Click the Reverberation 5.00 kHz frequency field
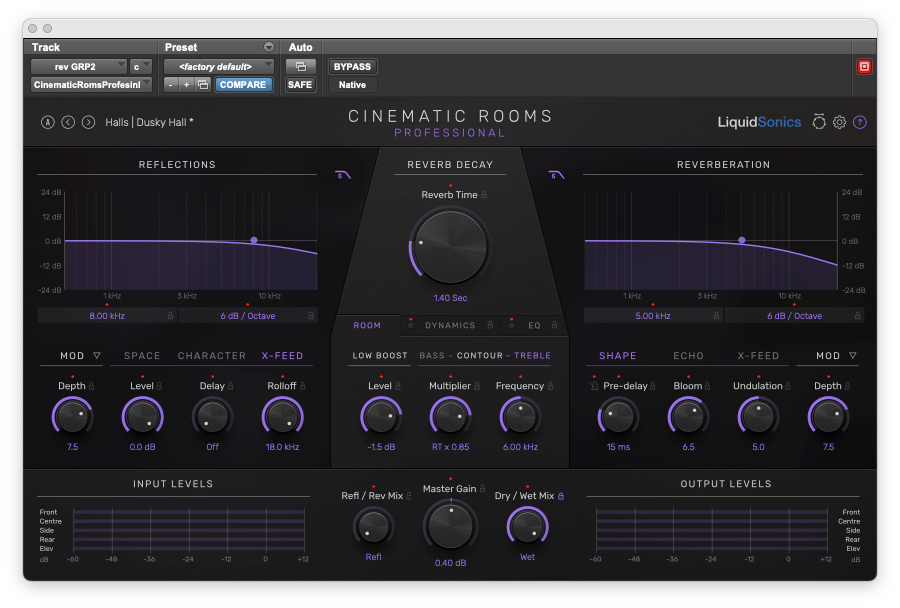This screenshot has width=900, height=608. click(653, 316)
